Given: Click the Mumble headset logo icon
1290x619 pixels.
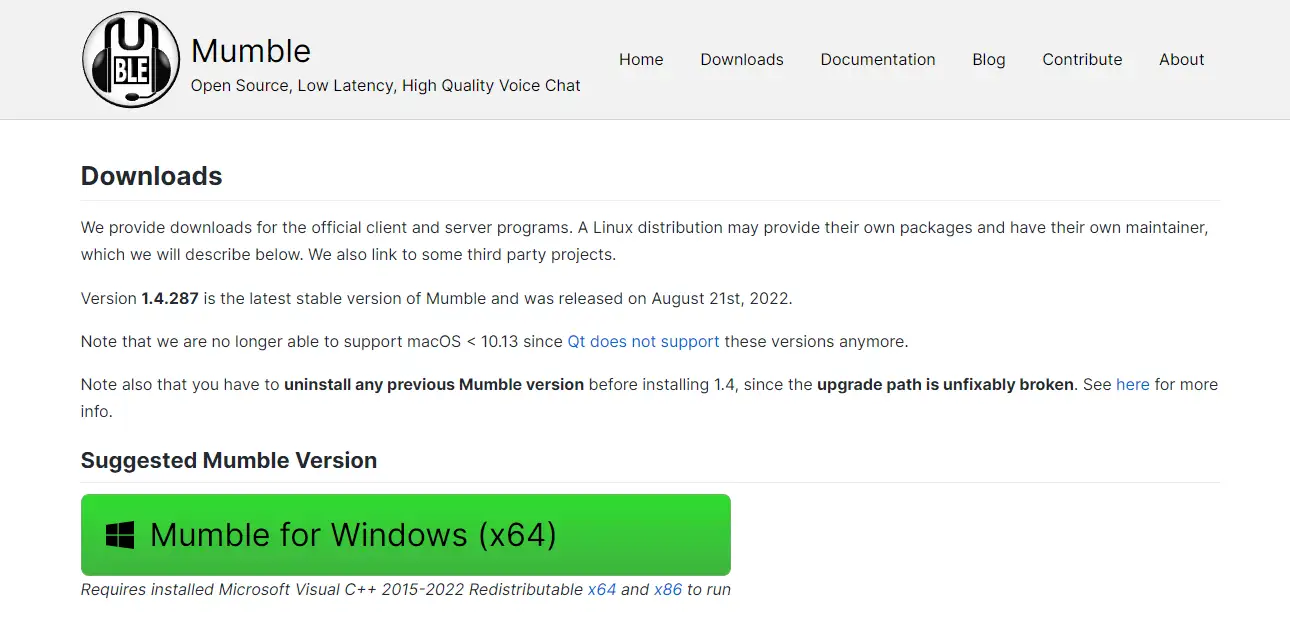Looking at the screenshot, I should 131,60.
